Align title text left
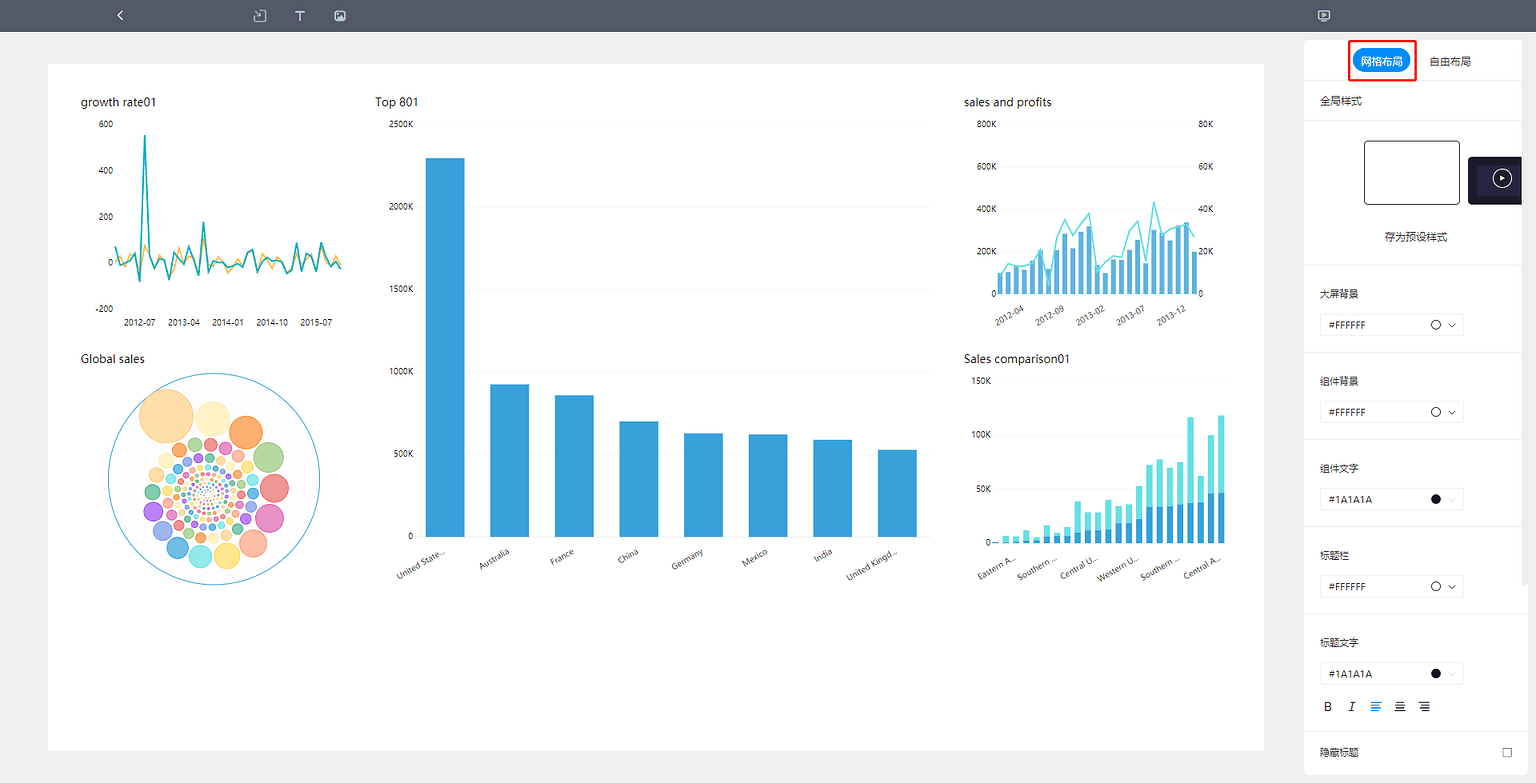Viewport: 1536px width, 783px height. click(1376, 707)
